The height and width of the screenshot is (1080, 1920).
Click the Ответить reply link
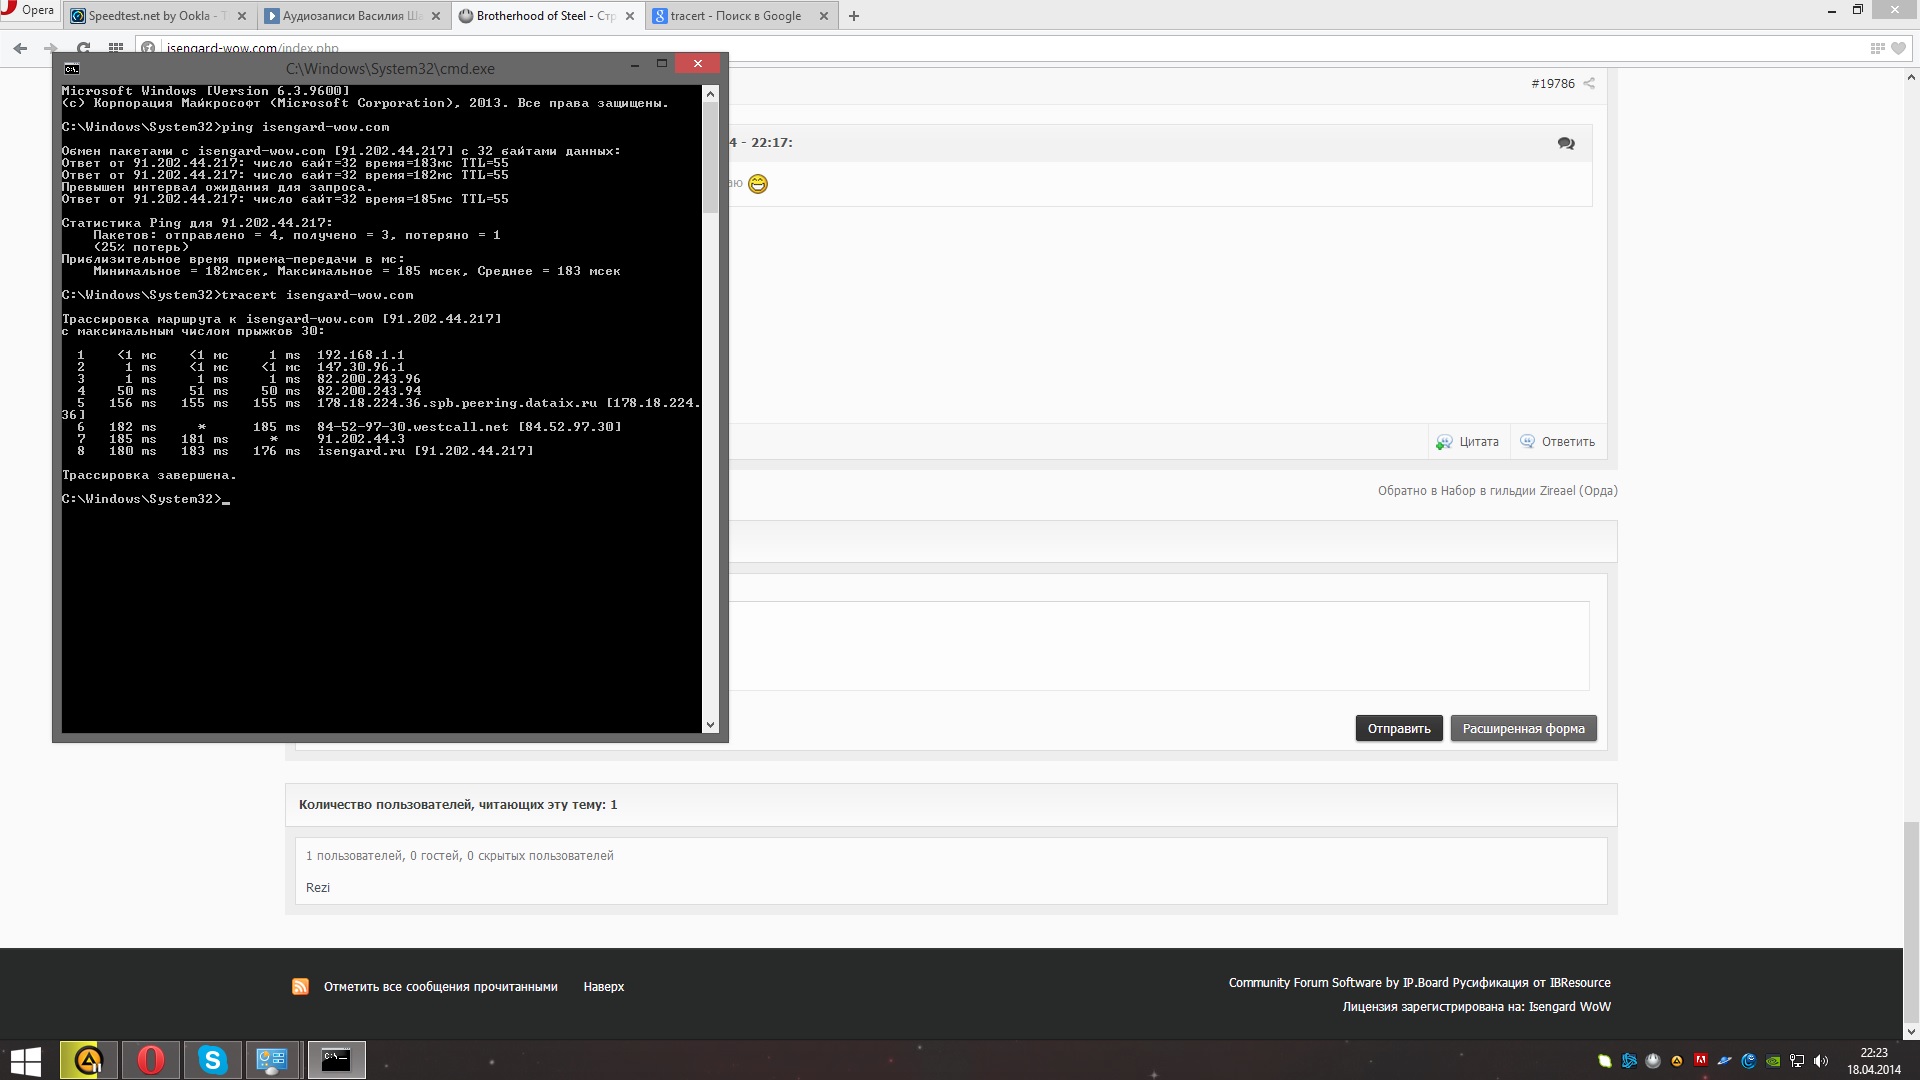(x=1557, y=442)
